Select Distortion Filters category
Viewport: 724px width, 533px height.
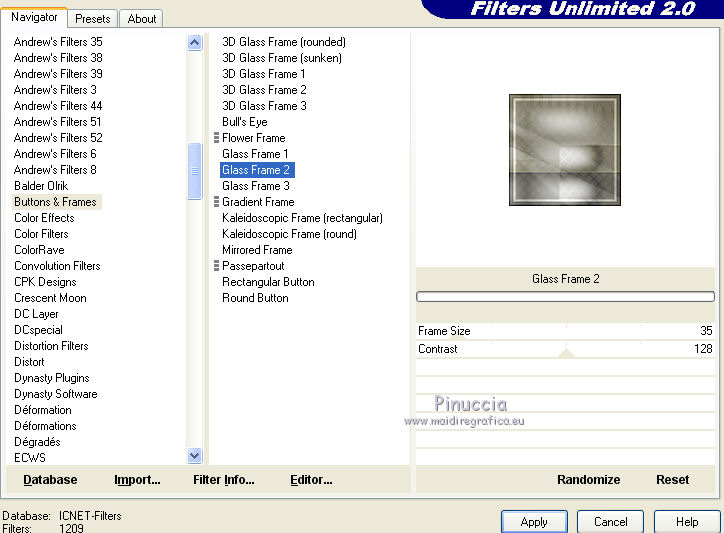point(51,346)
